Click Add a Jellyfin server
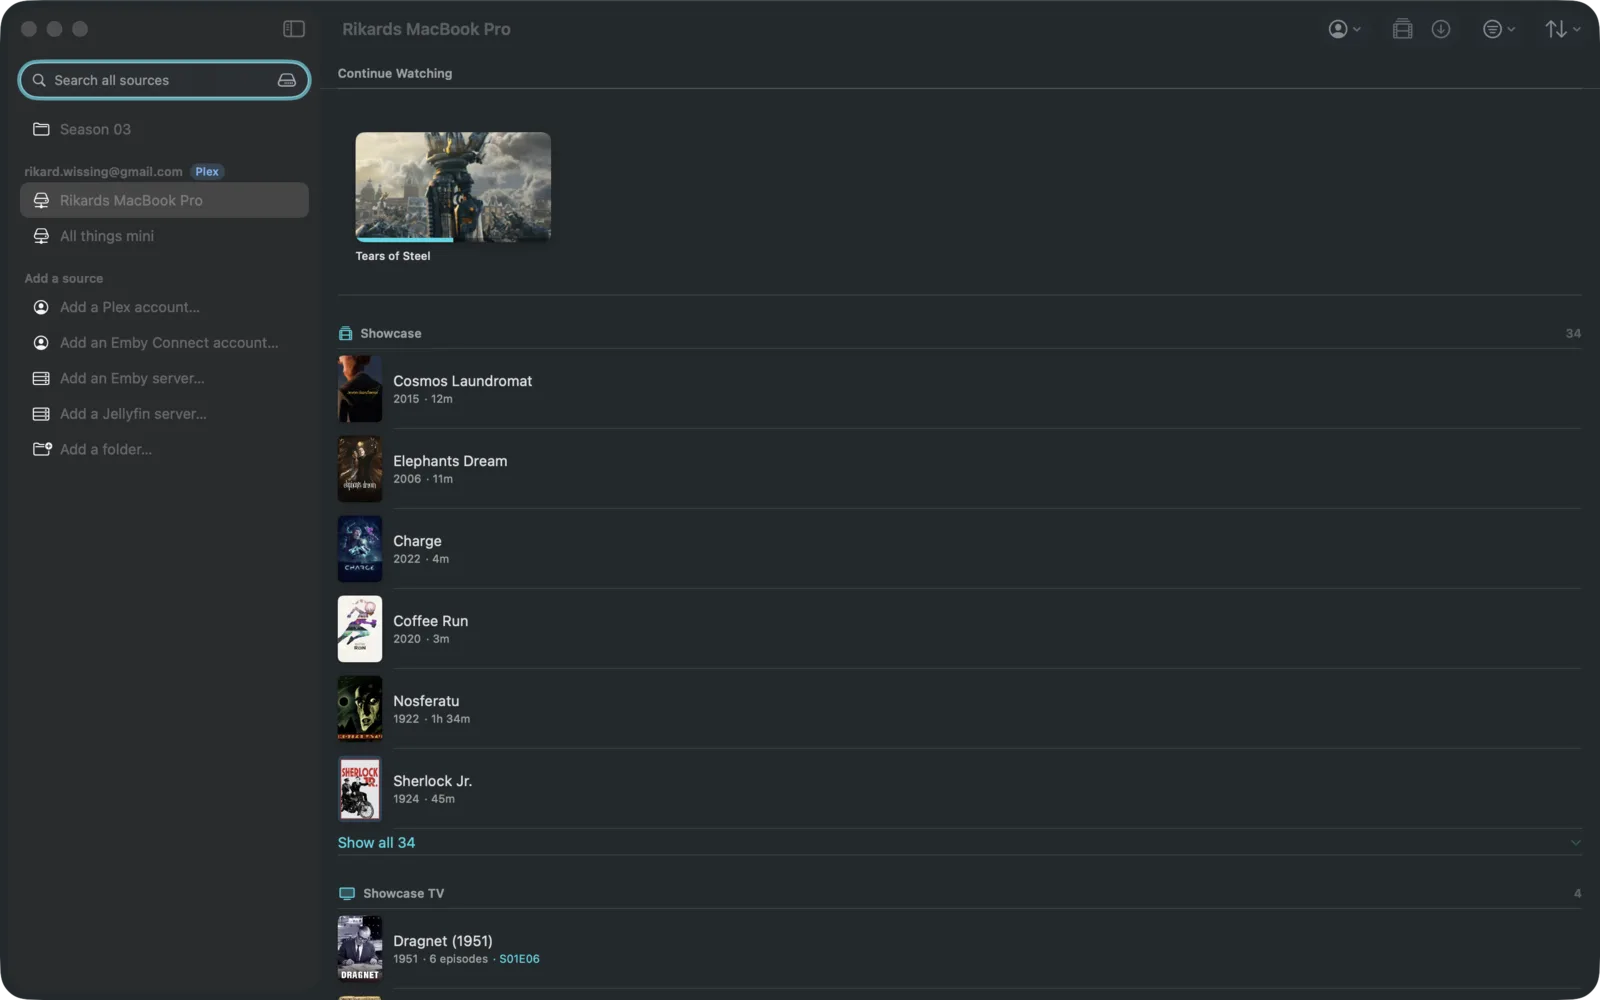Screen dimensions: 1600x1000 click(164, 414)
